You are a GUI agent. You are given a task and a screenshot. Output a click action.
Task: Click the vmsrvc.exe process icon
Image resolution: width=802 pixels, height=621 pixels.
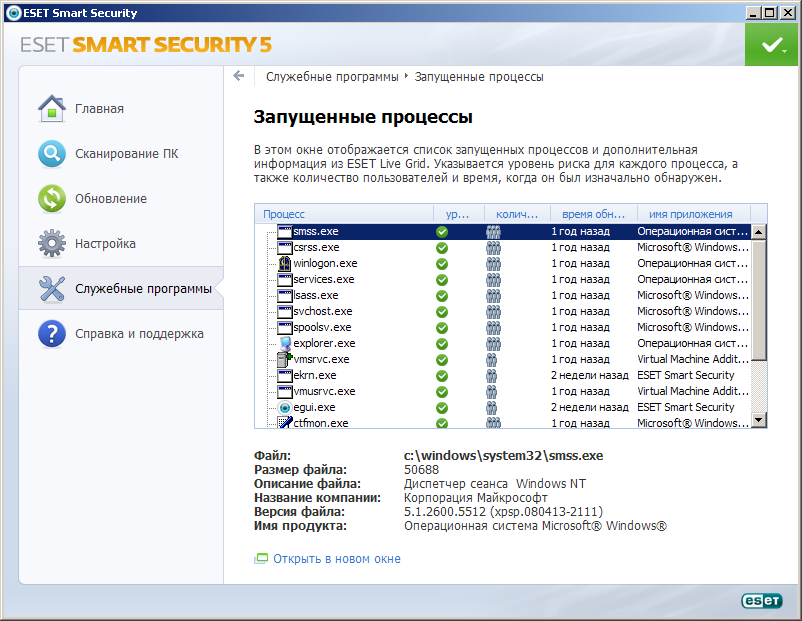tap(284, 359)
